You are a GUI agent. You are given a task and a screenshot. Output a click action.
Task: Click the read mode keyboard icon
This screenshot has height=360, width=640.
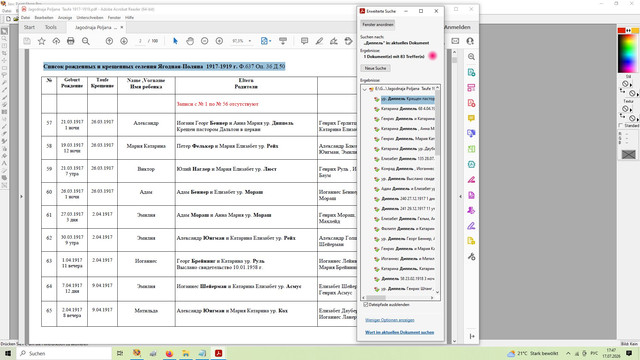pos(282,41)
